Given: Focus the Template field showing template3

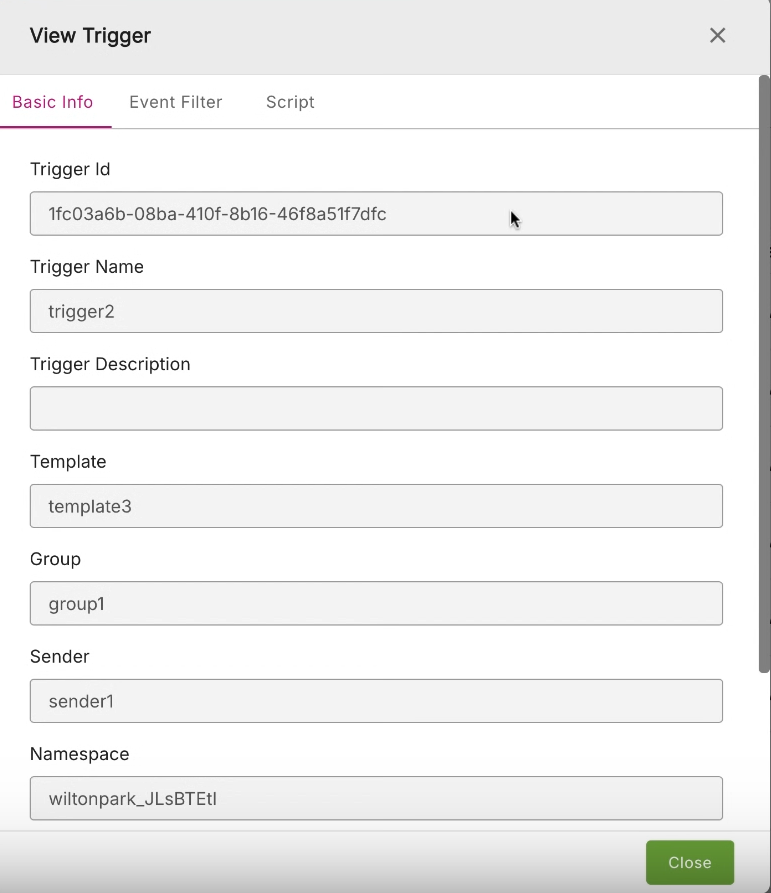Looking at the screenshot, I should [x=376, y=506].
